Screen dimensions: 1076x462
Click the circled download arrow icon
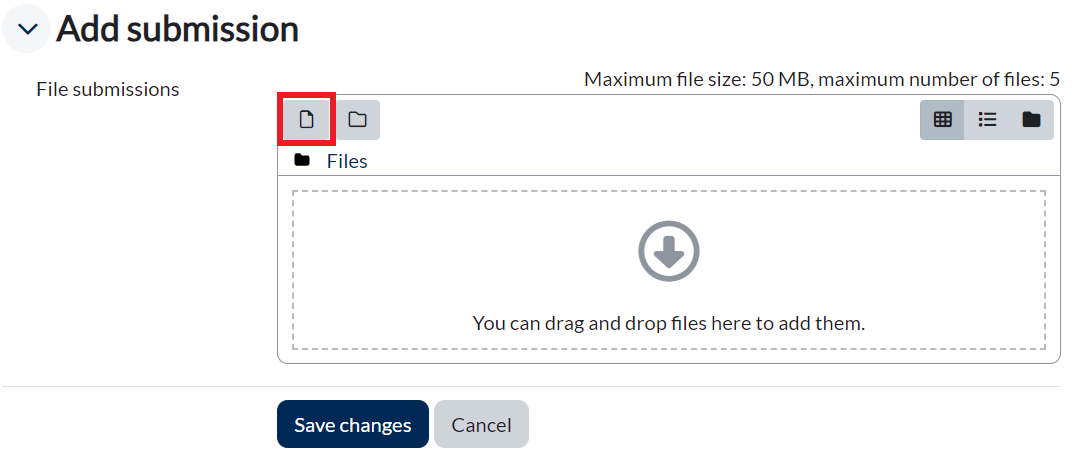coord(668,250)
